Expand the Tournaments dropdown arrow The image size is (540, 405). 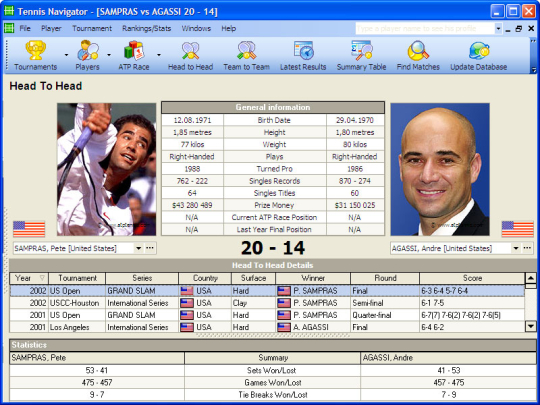coord(66,55)
